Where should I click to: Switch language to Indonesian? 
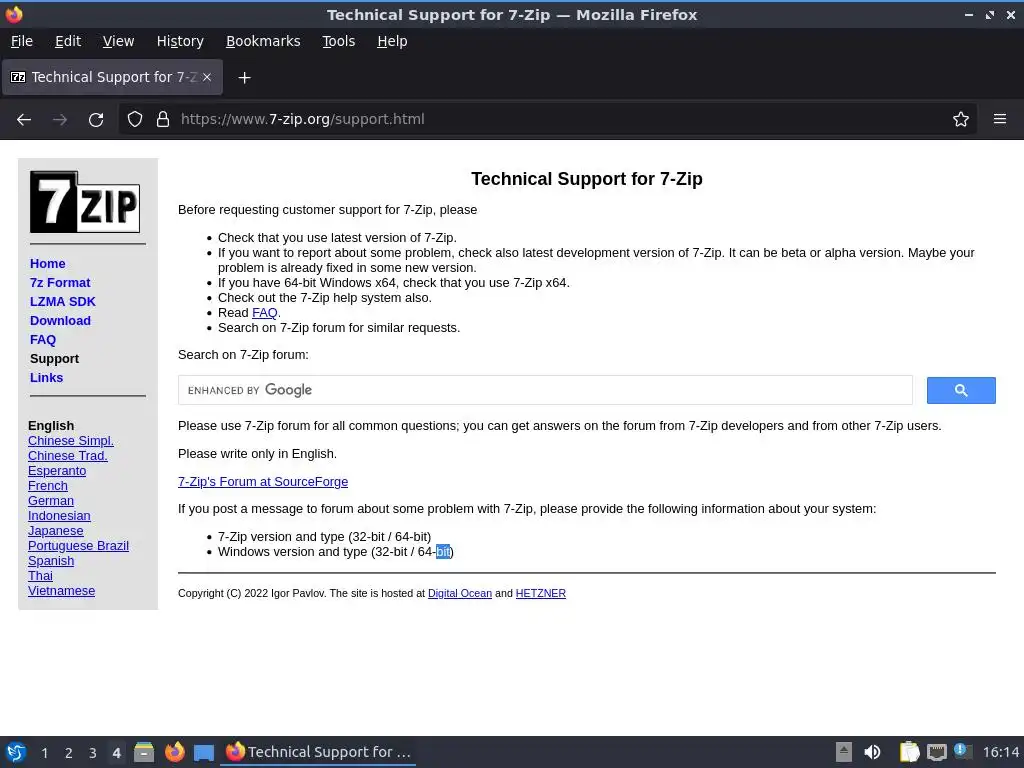(59, 516)
